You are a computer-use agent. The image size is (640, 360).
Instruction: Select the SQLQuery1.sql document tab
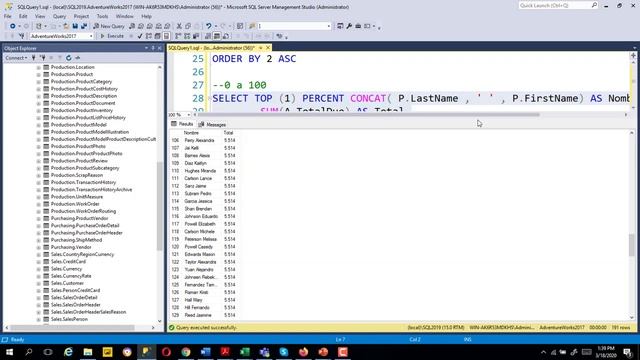[211, 48]
